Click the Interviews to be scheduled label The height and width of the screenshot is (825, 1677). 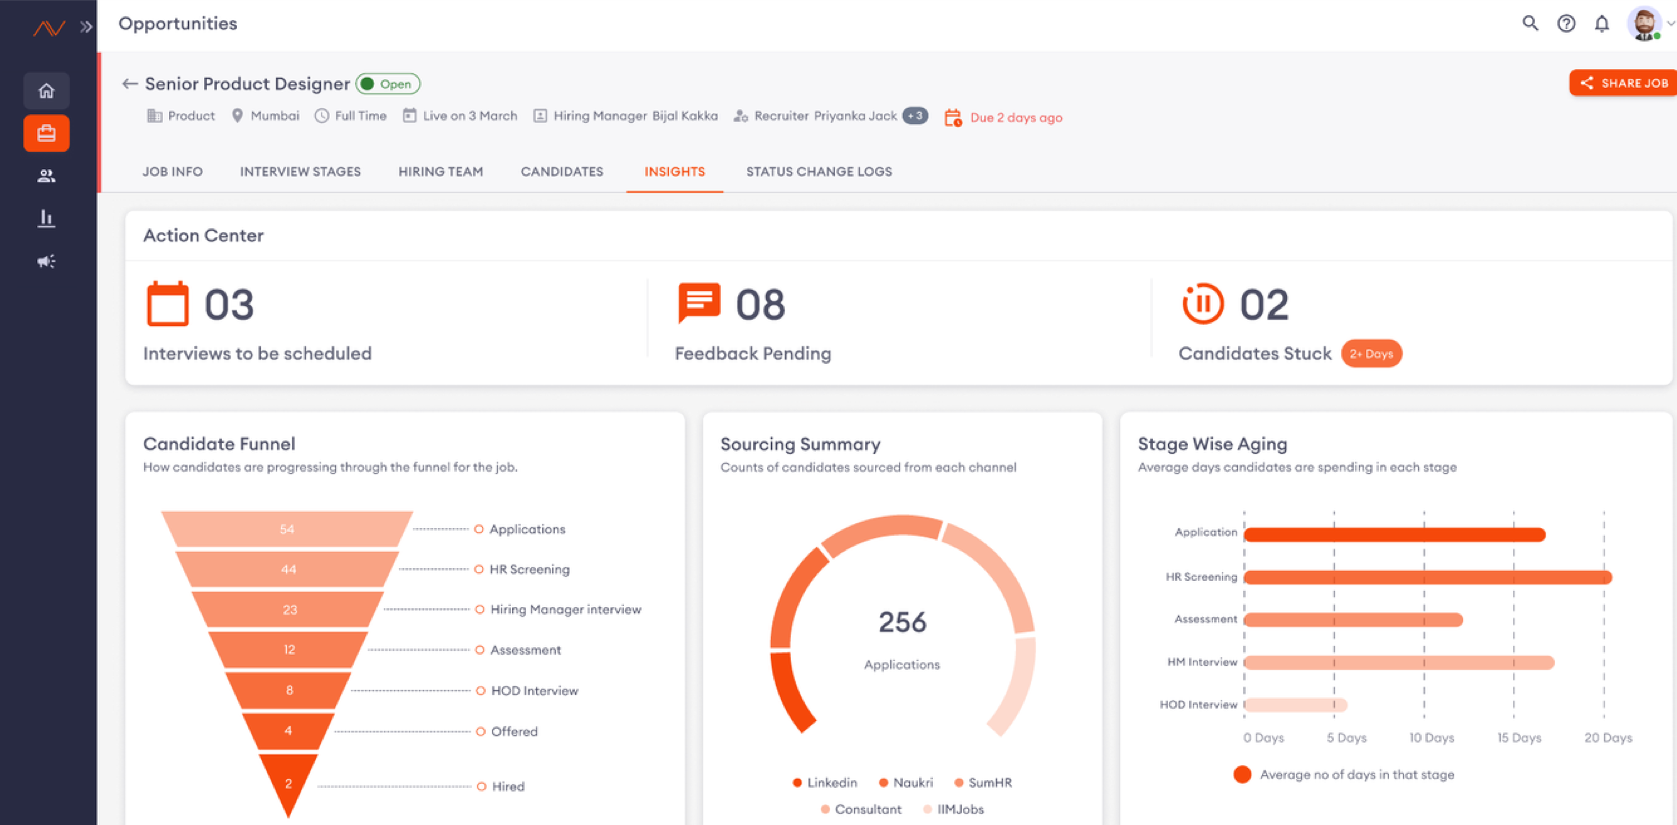click(257, 354)
